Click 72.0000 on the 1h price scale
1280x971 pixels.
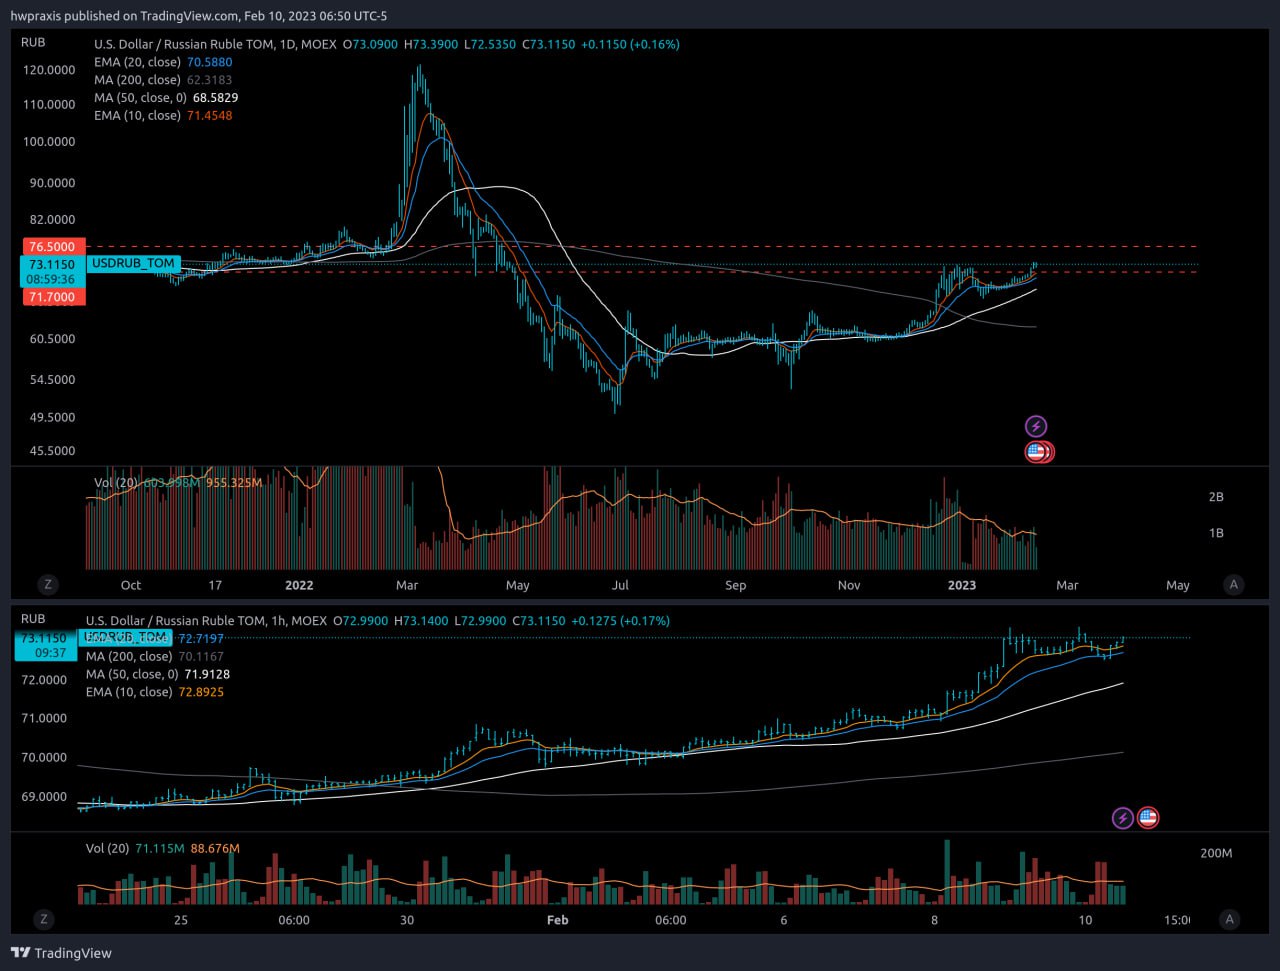(44, 680)
